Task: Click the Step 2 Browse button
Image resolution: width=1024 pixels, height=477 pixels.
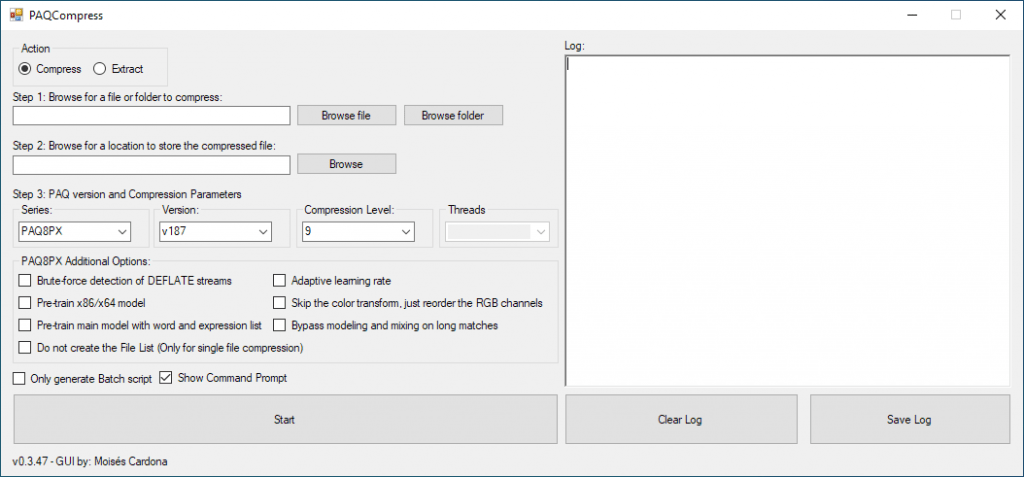Action: 346,164
